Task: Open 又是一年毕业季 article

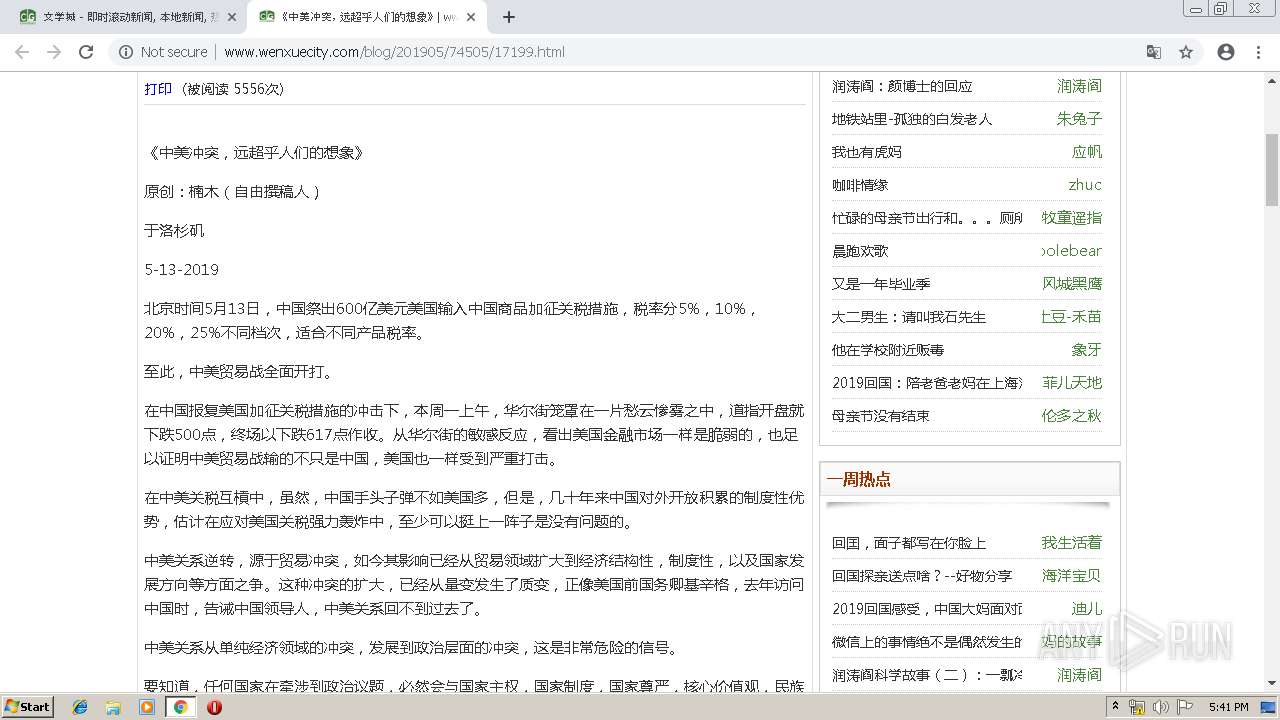Action: [x=881, y=284]
